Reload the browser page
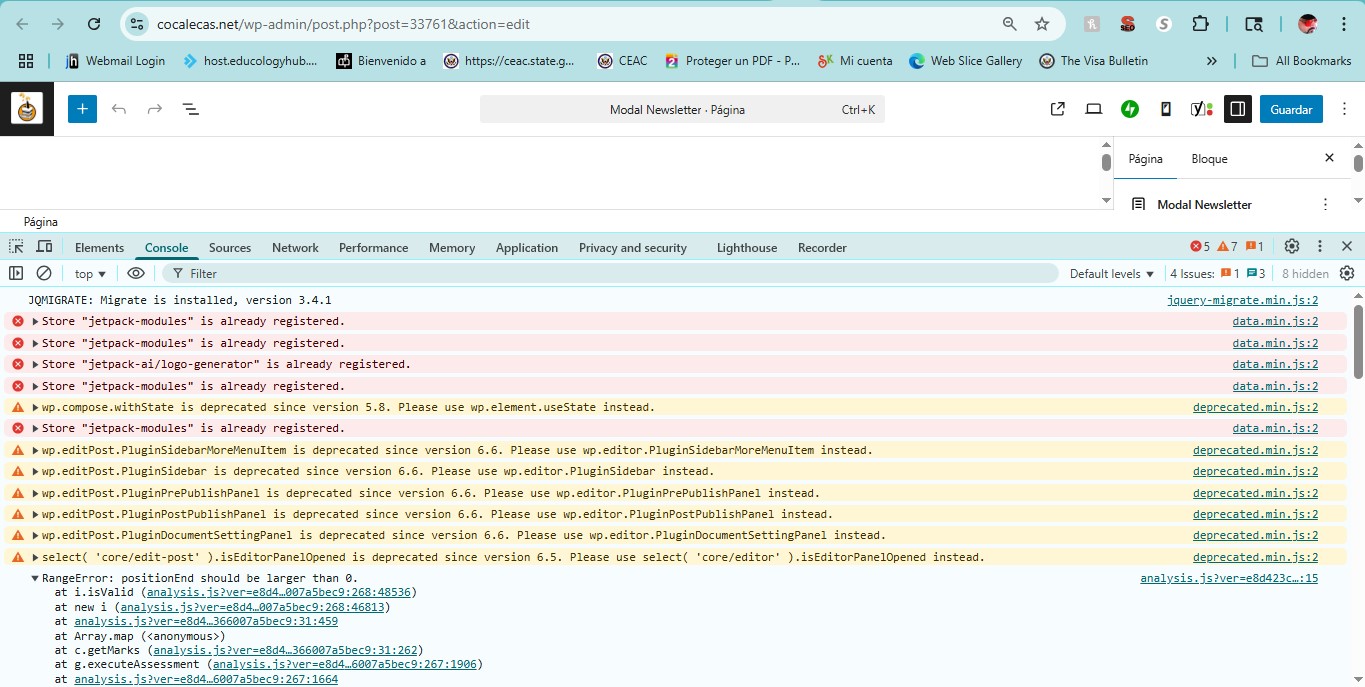 (x=93, y=24)
